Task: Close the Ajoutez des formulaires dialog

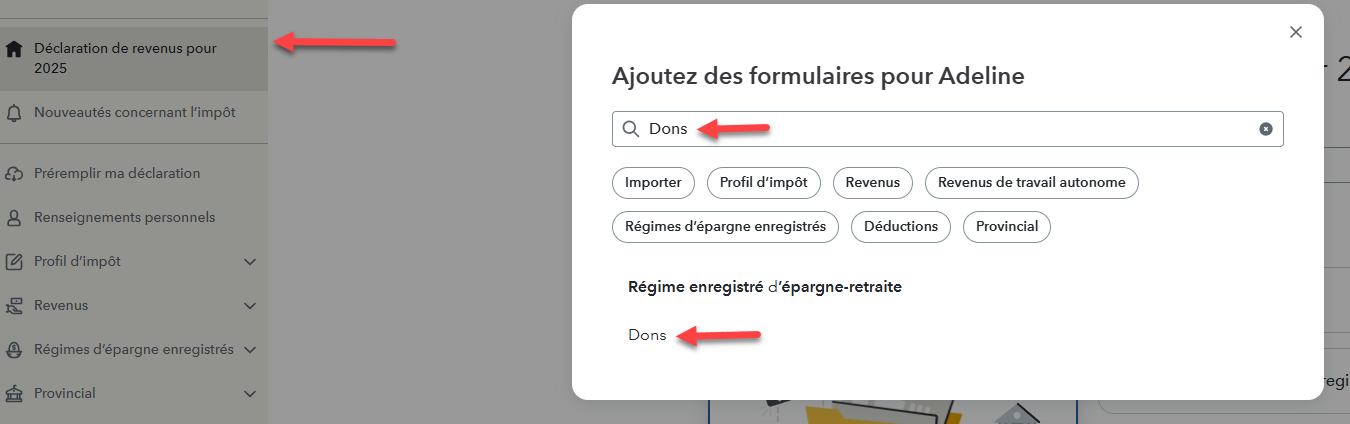Action: pyautogui.click(x=1296, y=32)
